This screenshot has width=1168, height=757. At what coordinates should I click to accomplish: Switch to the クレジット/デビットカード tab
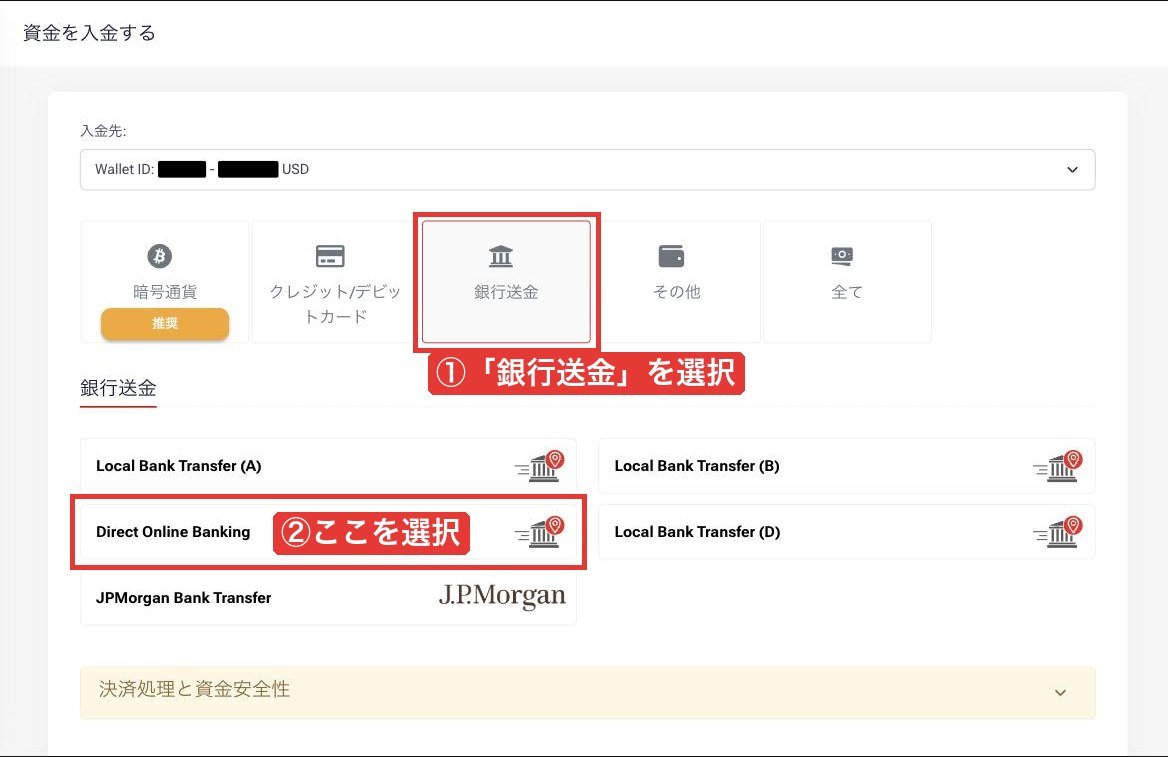click(335, 282)
